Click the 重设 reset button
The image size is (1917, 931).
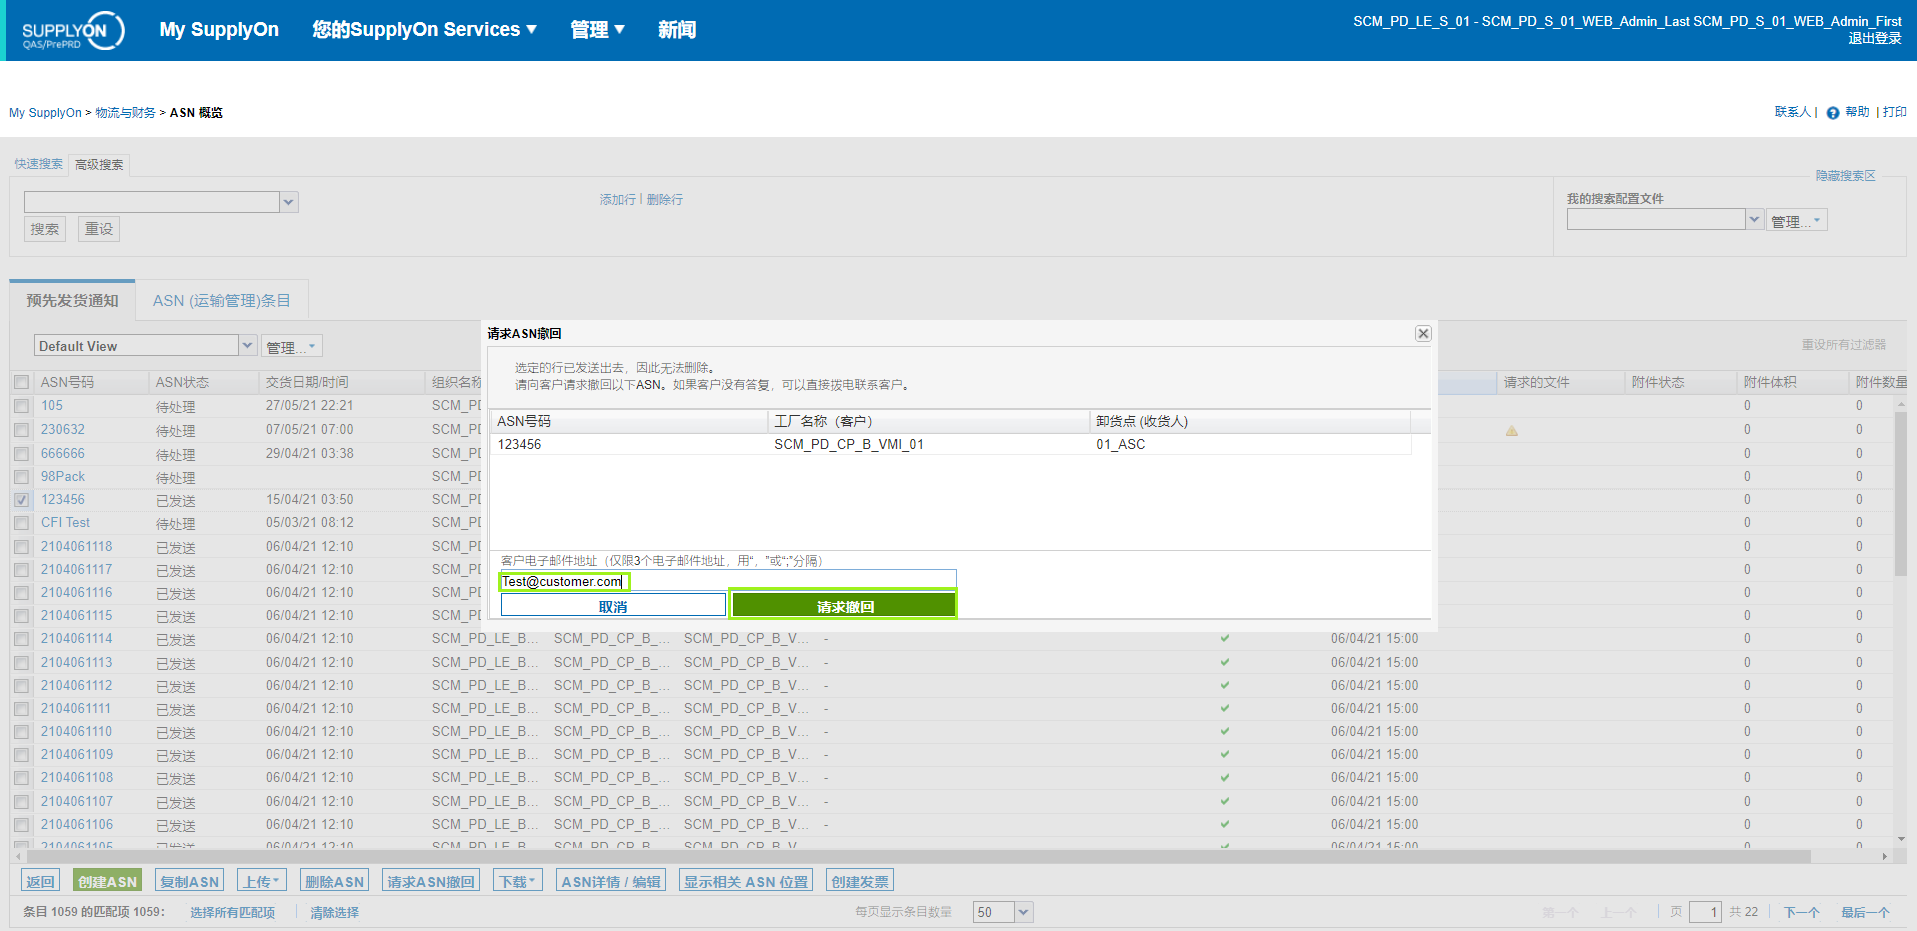[99, 229]
